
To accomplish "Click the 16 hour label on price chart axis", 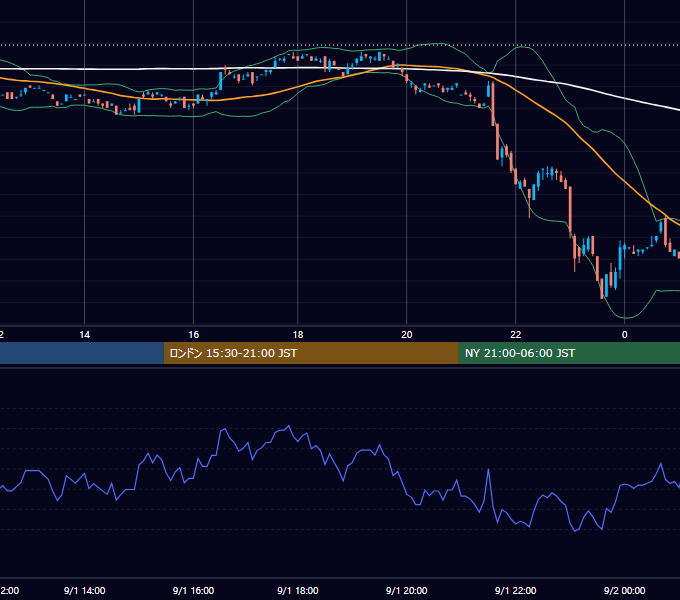I will coord(193,335).
